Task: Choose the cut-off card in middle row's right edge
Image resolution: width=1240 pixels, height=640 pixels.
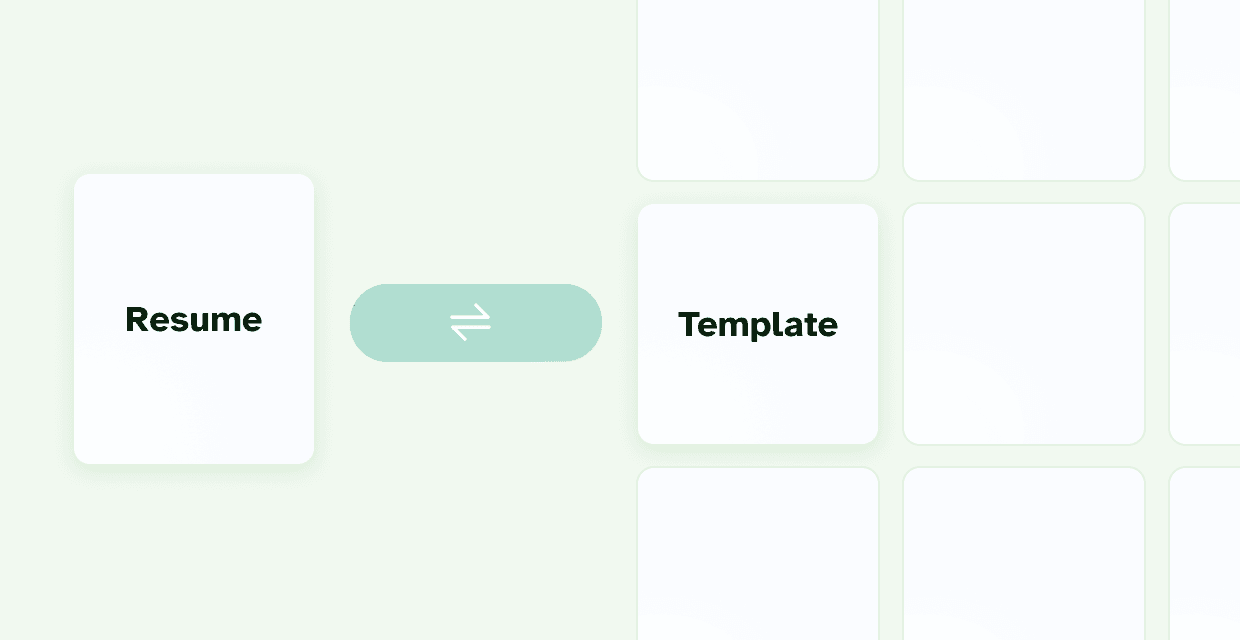Action: [x=1205, y=324]
